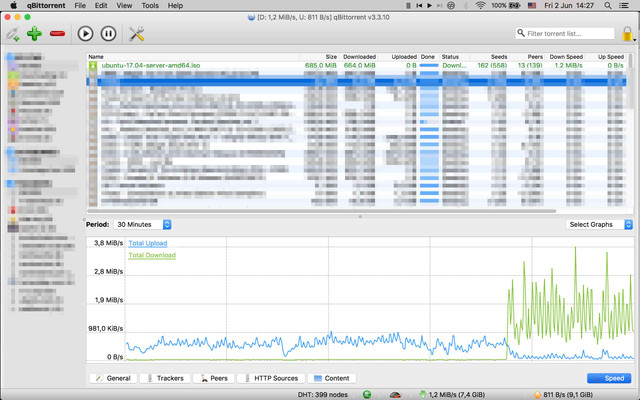Screen dimensions: 640x400
Task: Open the Edit menu
Action: (x=101, y=5)
